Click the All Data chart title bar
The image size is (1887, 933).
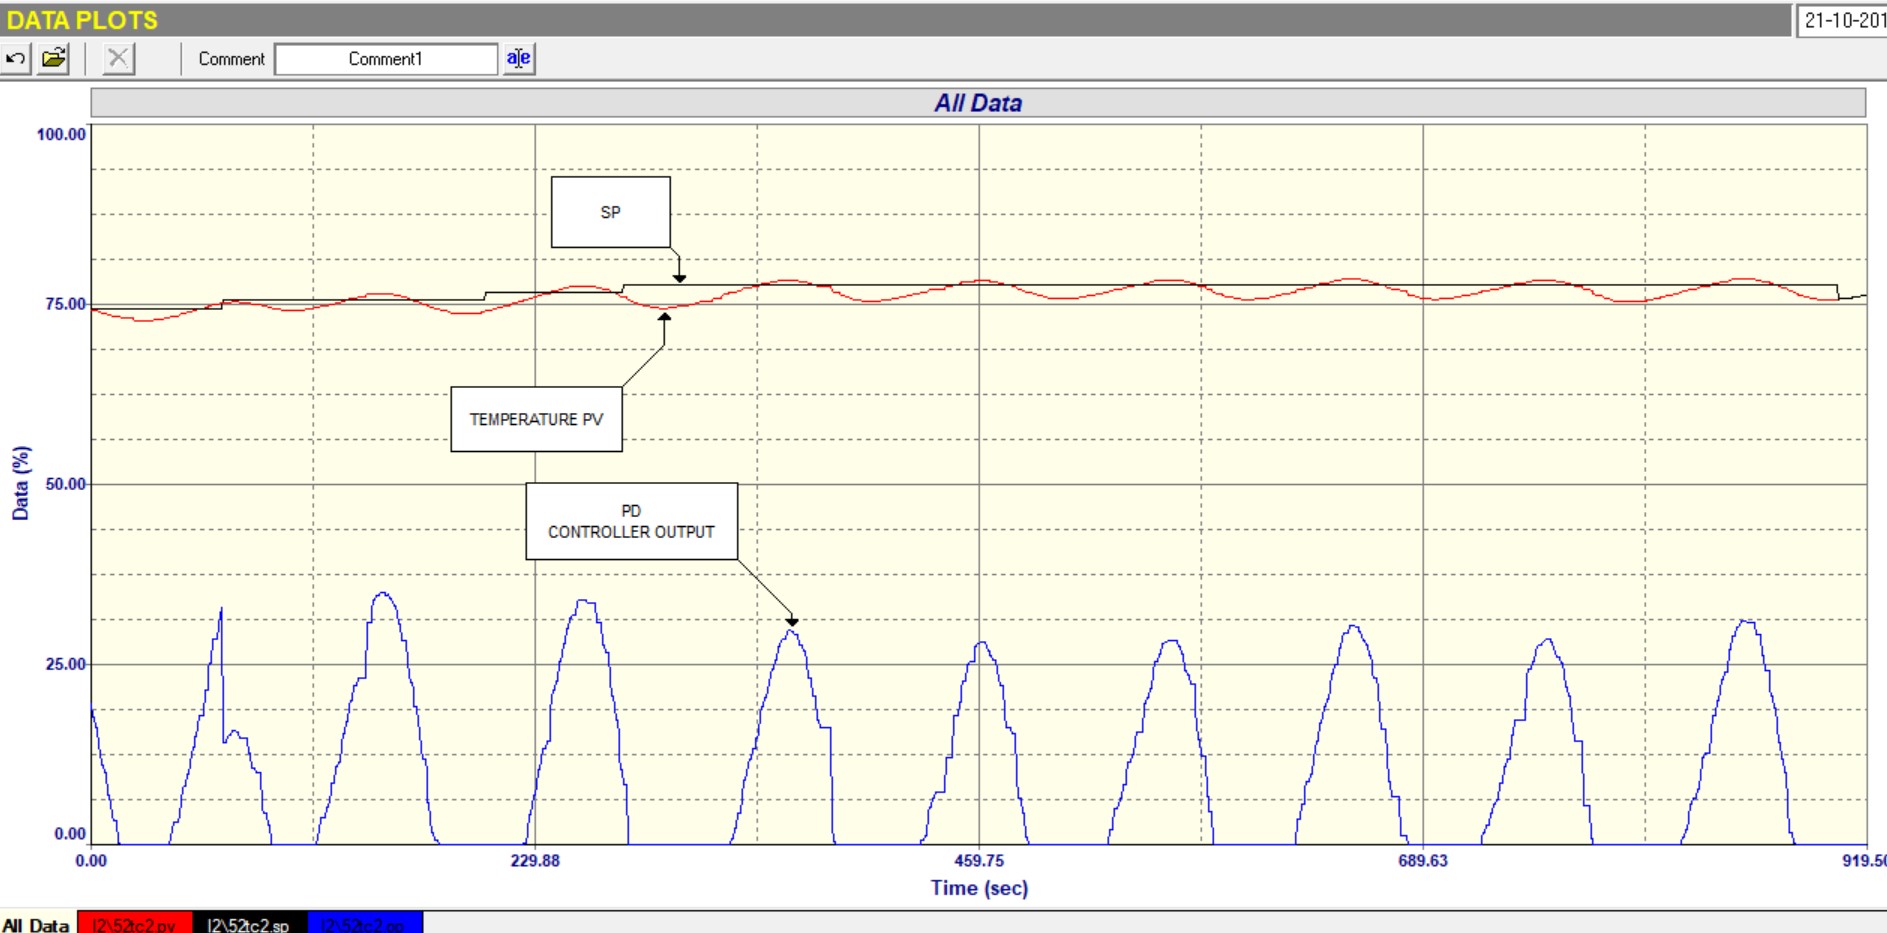[x=977, y=103]
